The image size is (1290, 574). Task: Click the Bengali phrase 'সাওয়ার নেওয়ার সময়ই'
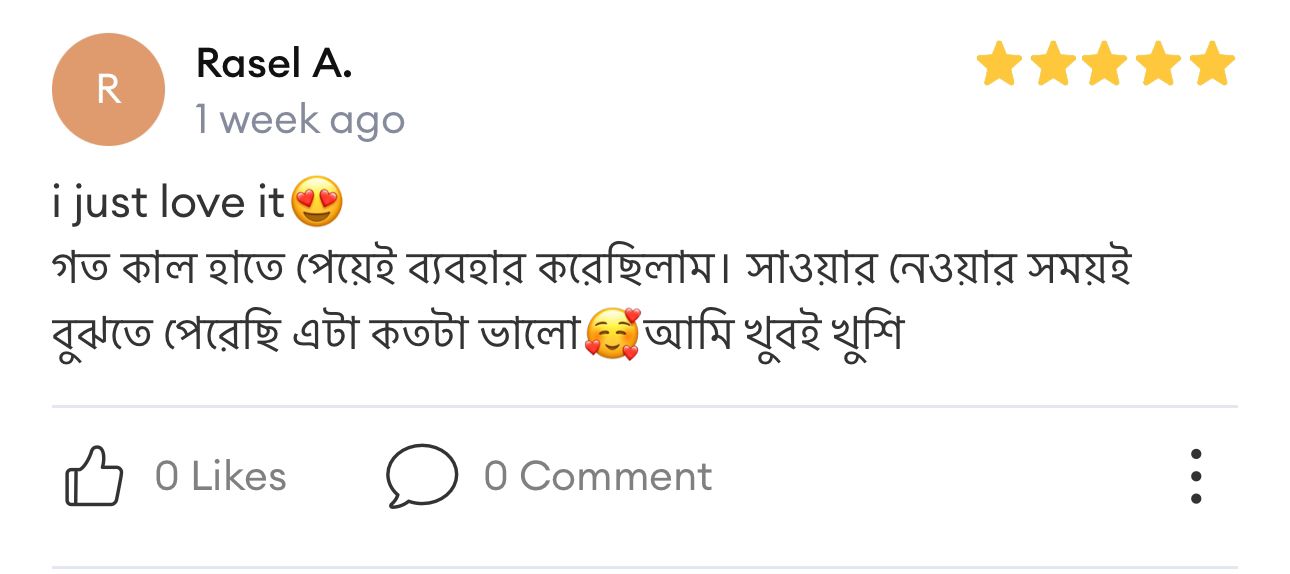tap(937, 270)
